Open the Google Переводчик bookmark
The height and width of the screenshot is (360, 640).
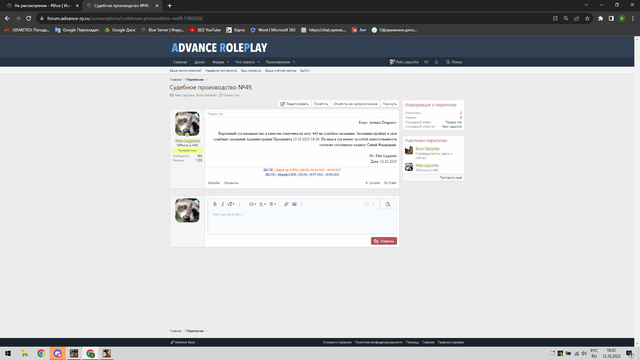77,30
